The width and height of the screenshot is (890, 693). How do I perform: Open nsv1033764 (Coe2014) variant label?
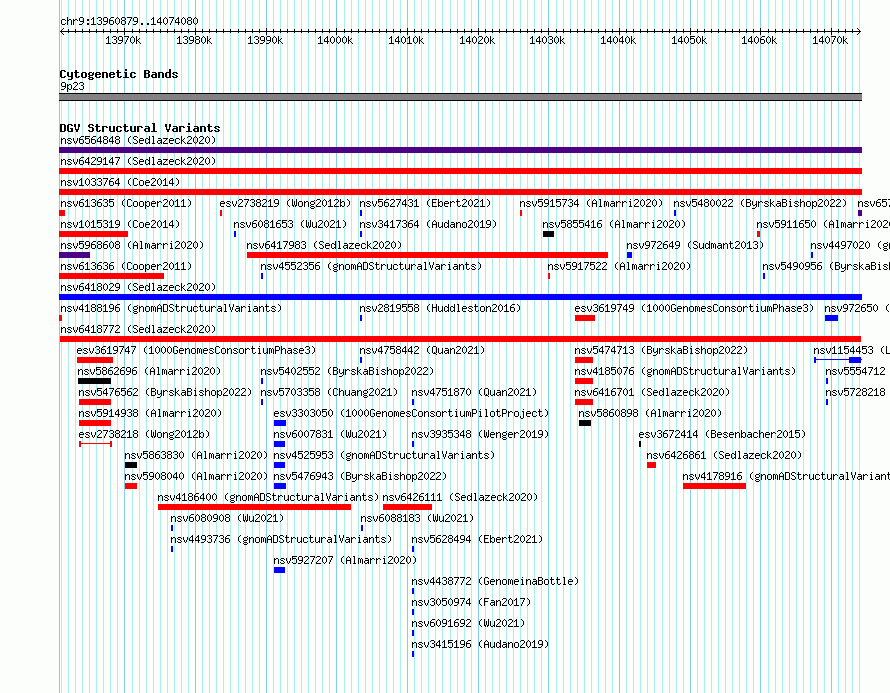pyautogui.click(x=120, y=182)
